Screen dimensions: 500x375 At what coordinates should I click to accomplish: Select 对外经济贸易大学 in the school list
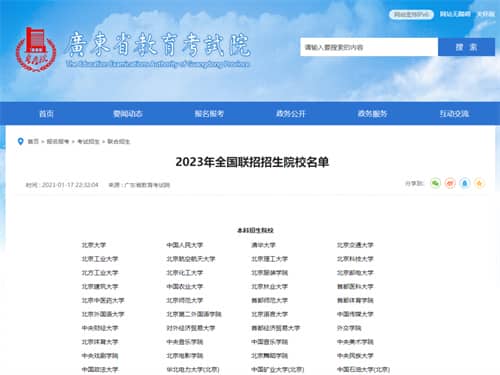click(191, 328)
